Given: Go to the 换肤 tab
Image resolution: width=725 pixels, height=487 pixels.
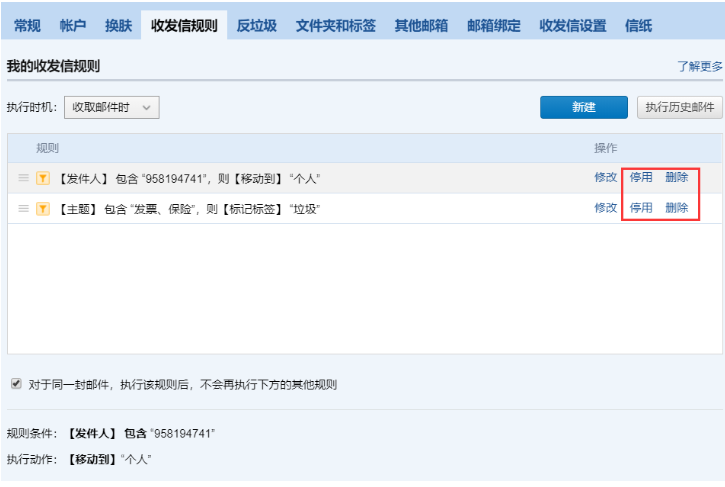Looking at the screenshot, I should [118, 26].
